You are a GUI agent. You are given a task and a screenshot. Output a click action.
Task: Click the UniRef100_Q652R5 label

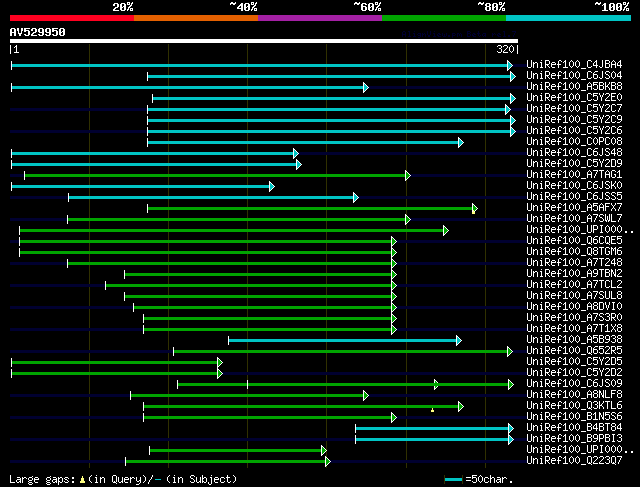point(574,351)
